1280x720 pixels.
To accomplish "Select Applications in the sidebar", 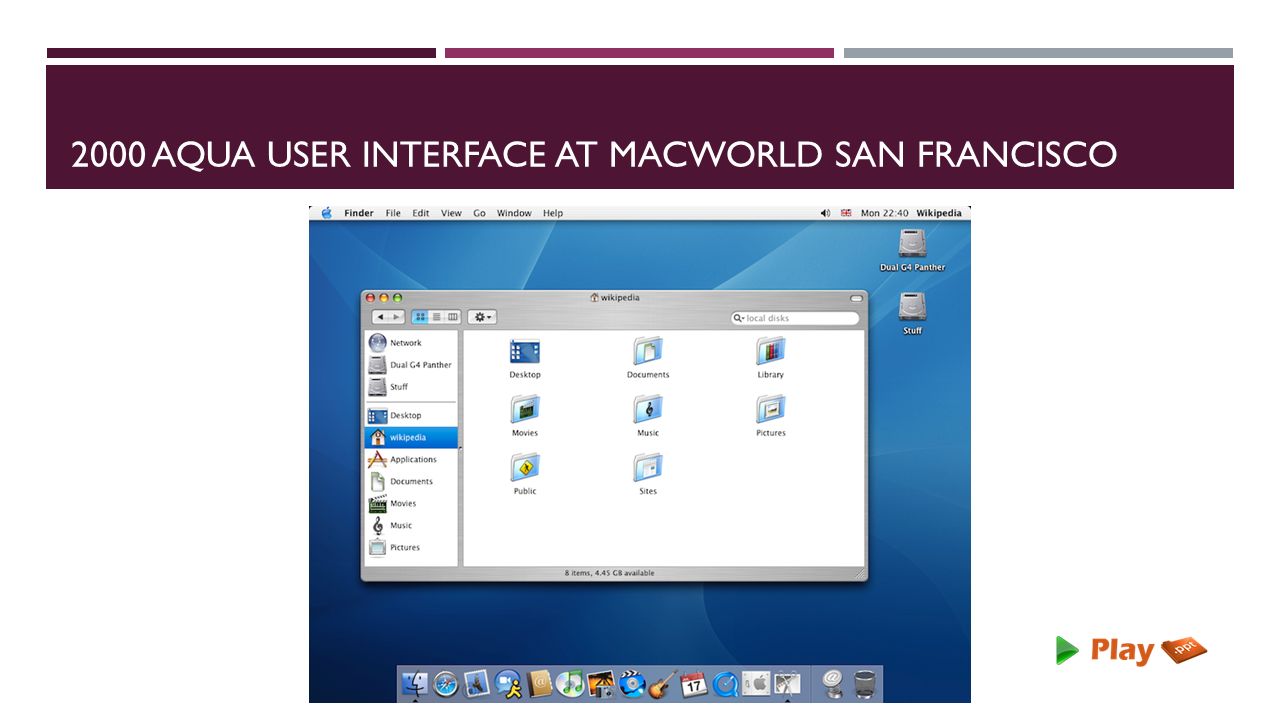I will click(x=411, y=459).
